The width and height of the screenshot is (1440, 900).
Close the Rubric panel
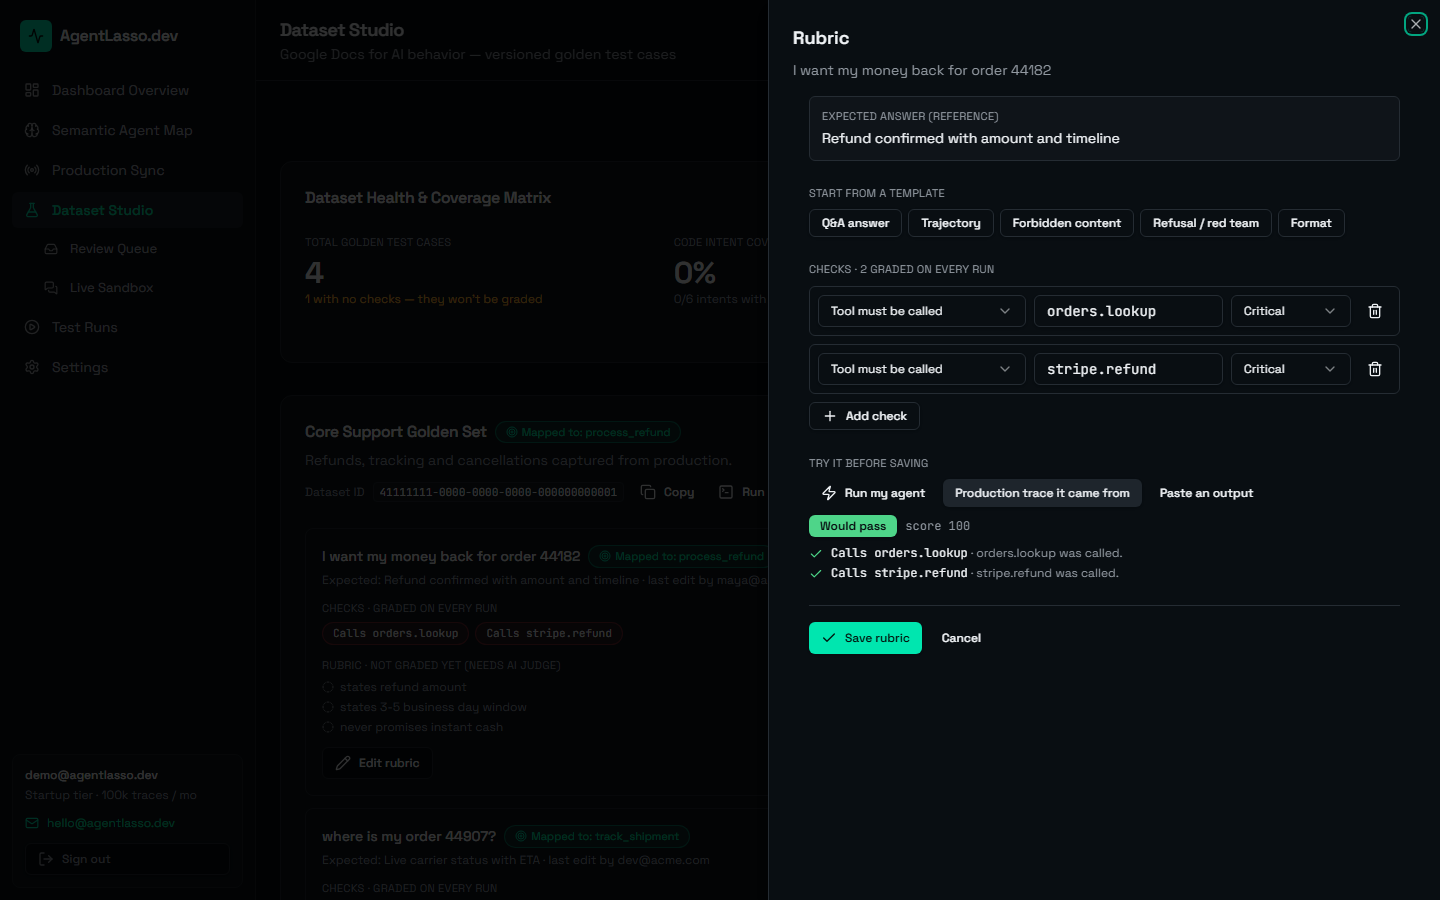click(1415, 24)
